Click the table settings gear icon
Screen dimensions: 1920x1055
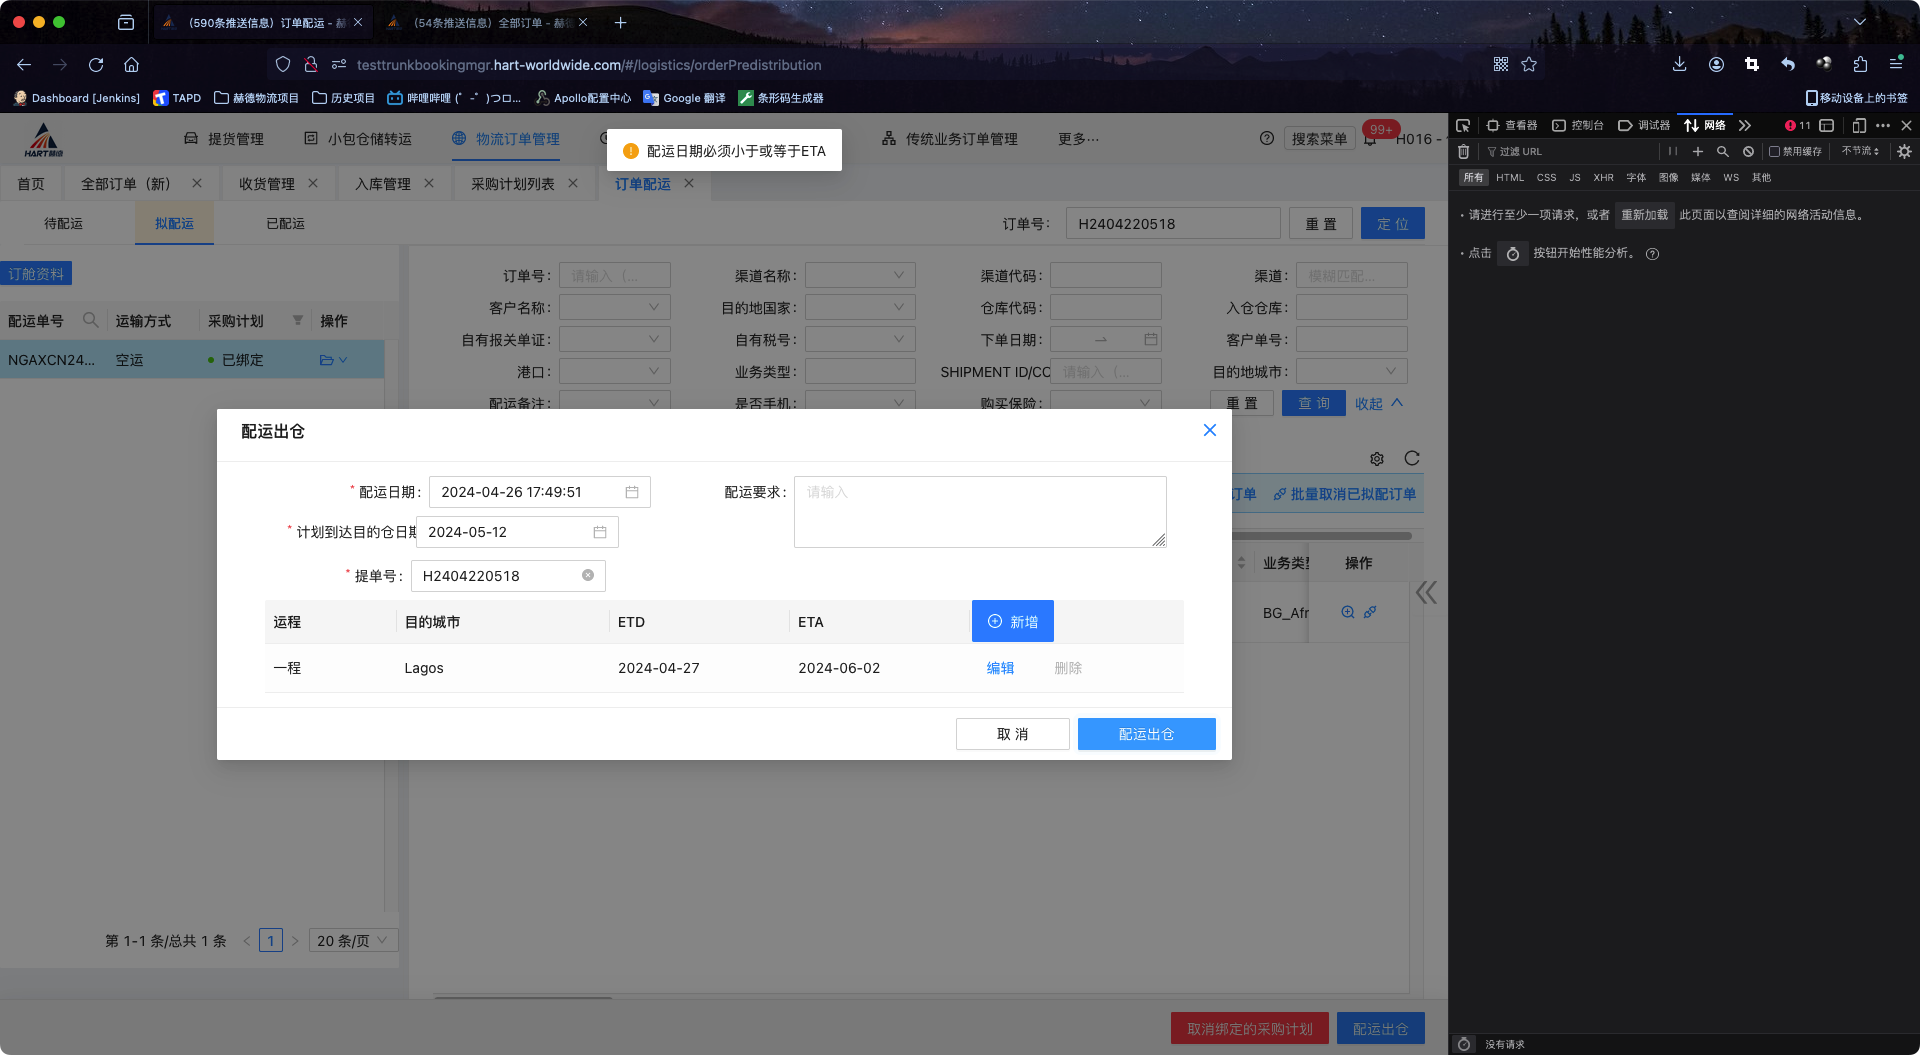click(1377, 459)
